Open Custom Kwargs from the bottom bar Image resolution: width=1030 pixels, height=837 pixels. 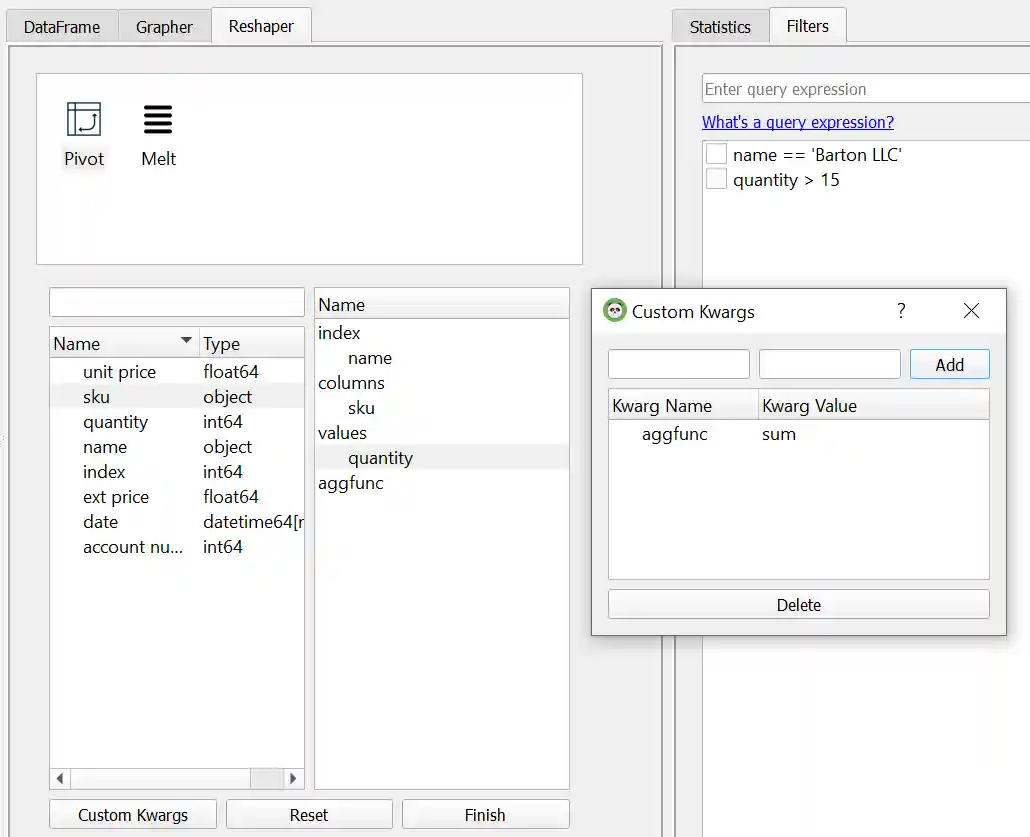coord(132,814)
